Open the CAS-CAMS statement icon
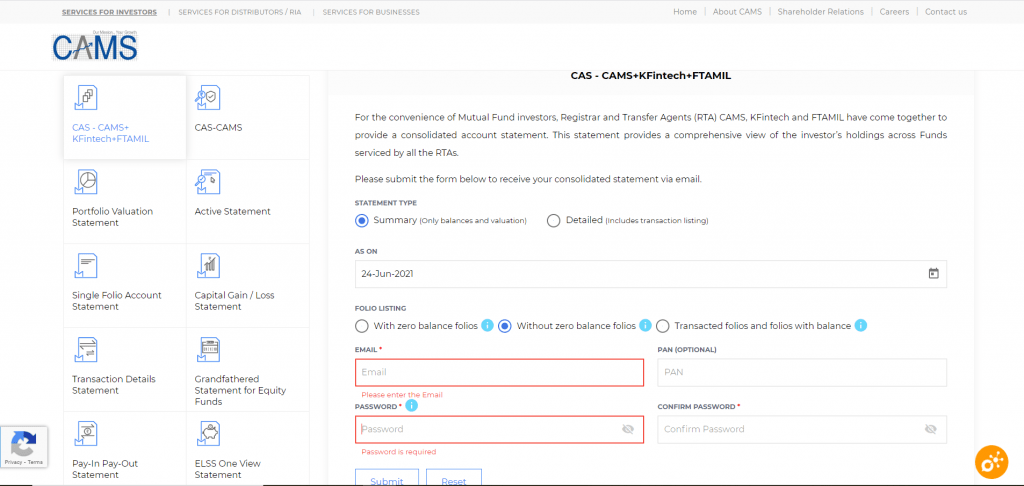 [208, 97]
